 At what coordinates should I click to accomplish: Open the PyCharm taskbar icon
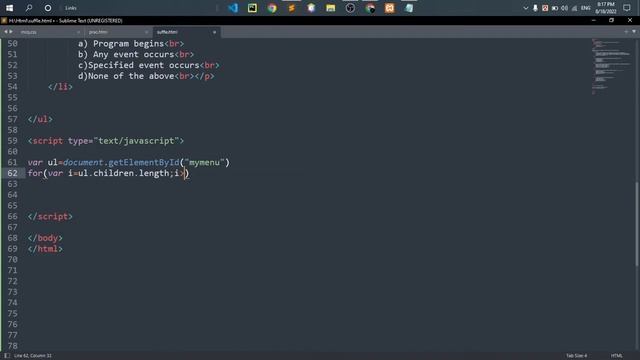coord(252,8)
